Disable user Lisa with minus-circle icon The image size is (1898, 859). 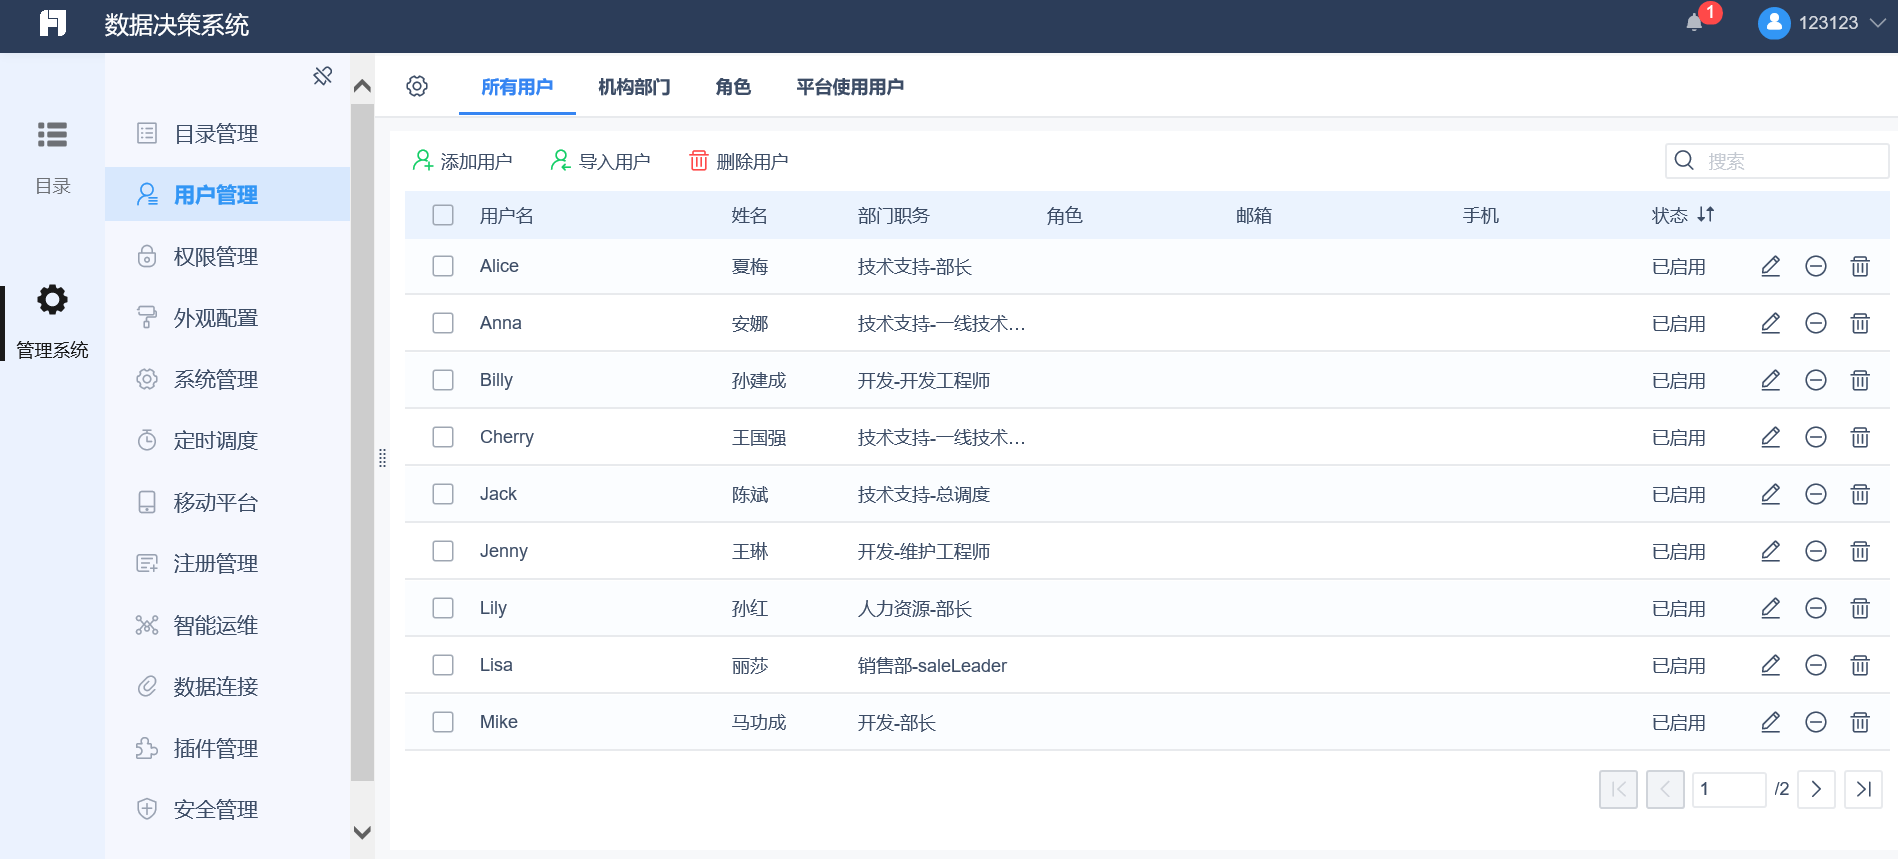point(1816,665)
